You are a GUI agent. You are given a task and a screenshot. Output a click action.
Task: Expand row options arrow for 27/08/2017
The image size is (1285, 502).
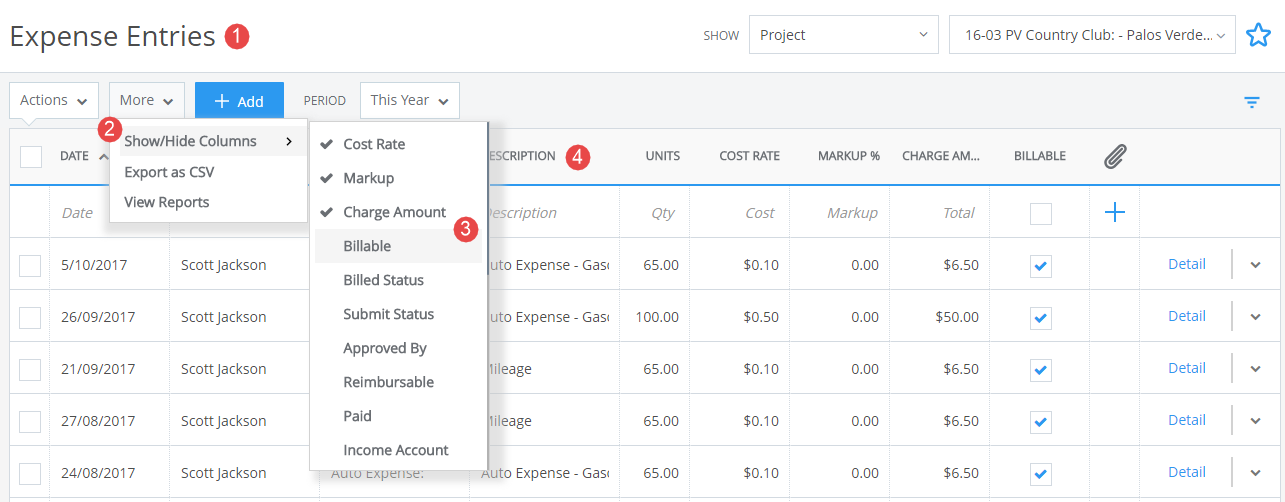tap(1256, 421)
